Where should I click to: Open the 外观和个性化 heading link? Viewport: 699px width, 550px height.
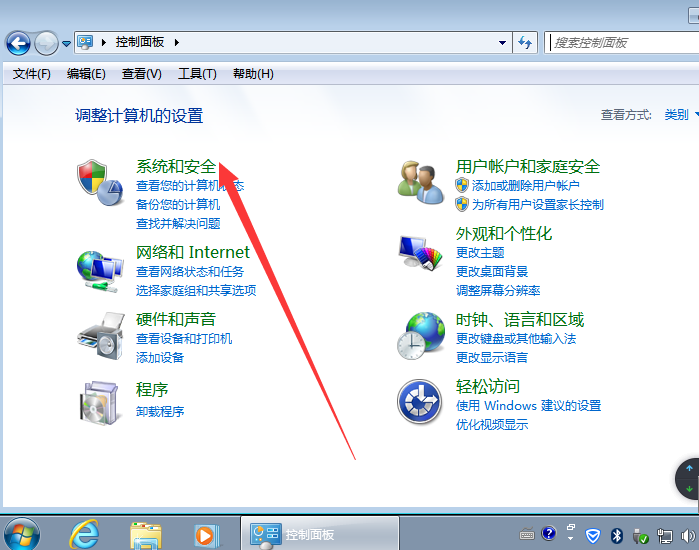coord(504,234)
